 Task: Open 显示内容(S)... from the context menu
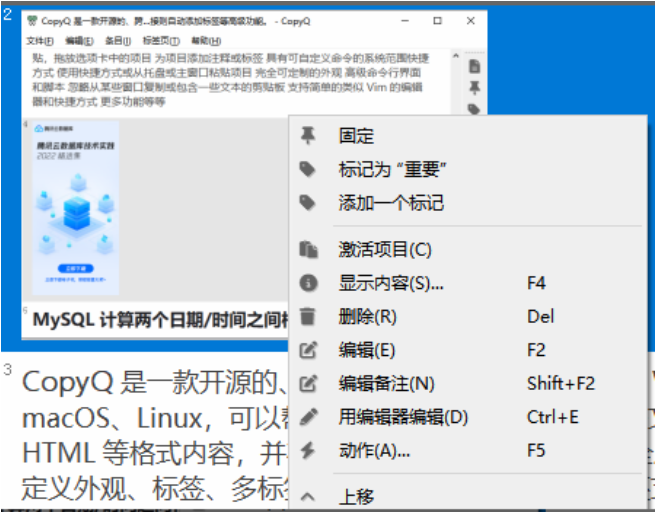tap(467, 283)
